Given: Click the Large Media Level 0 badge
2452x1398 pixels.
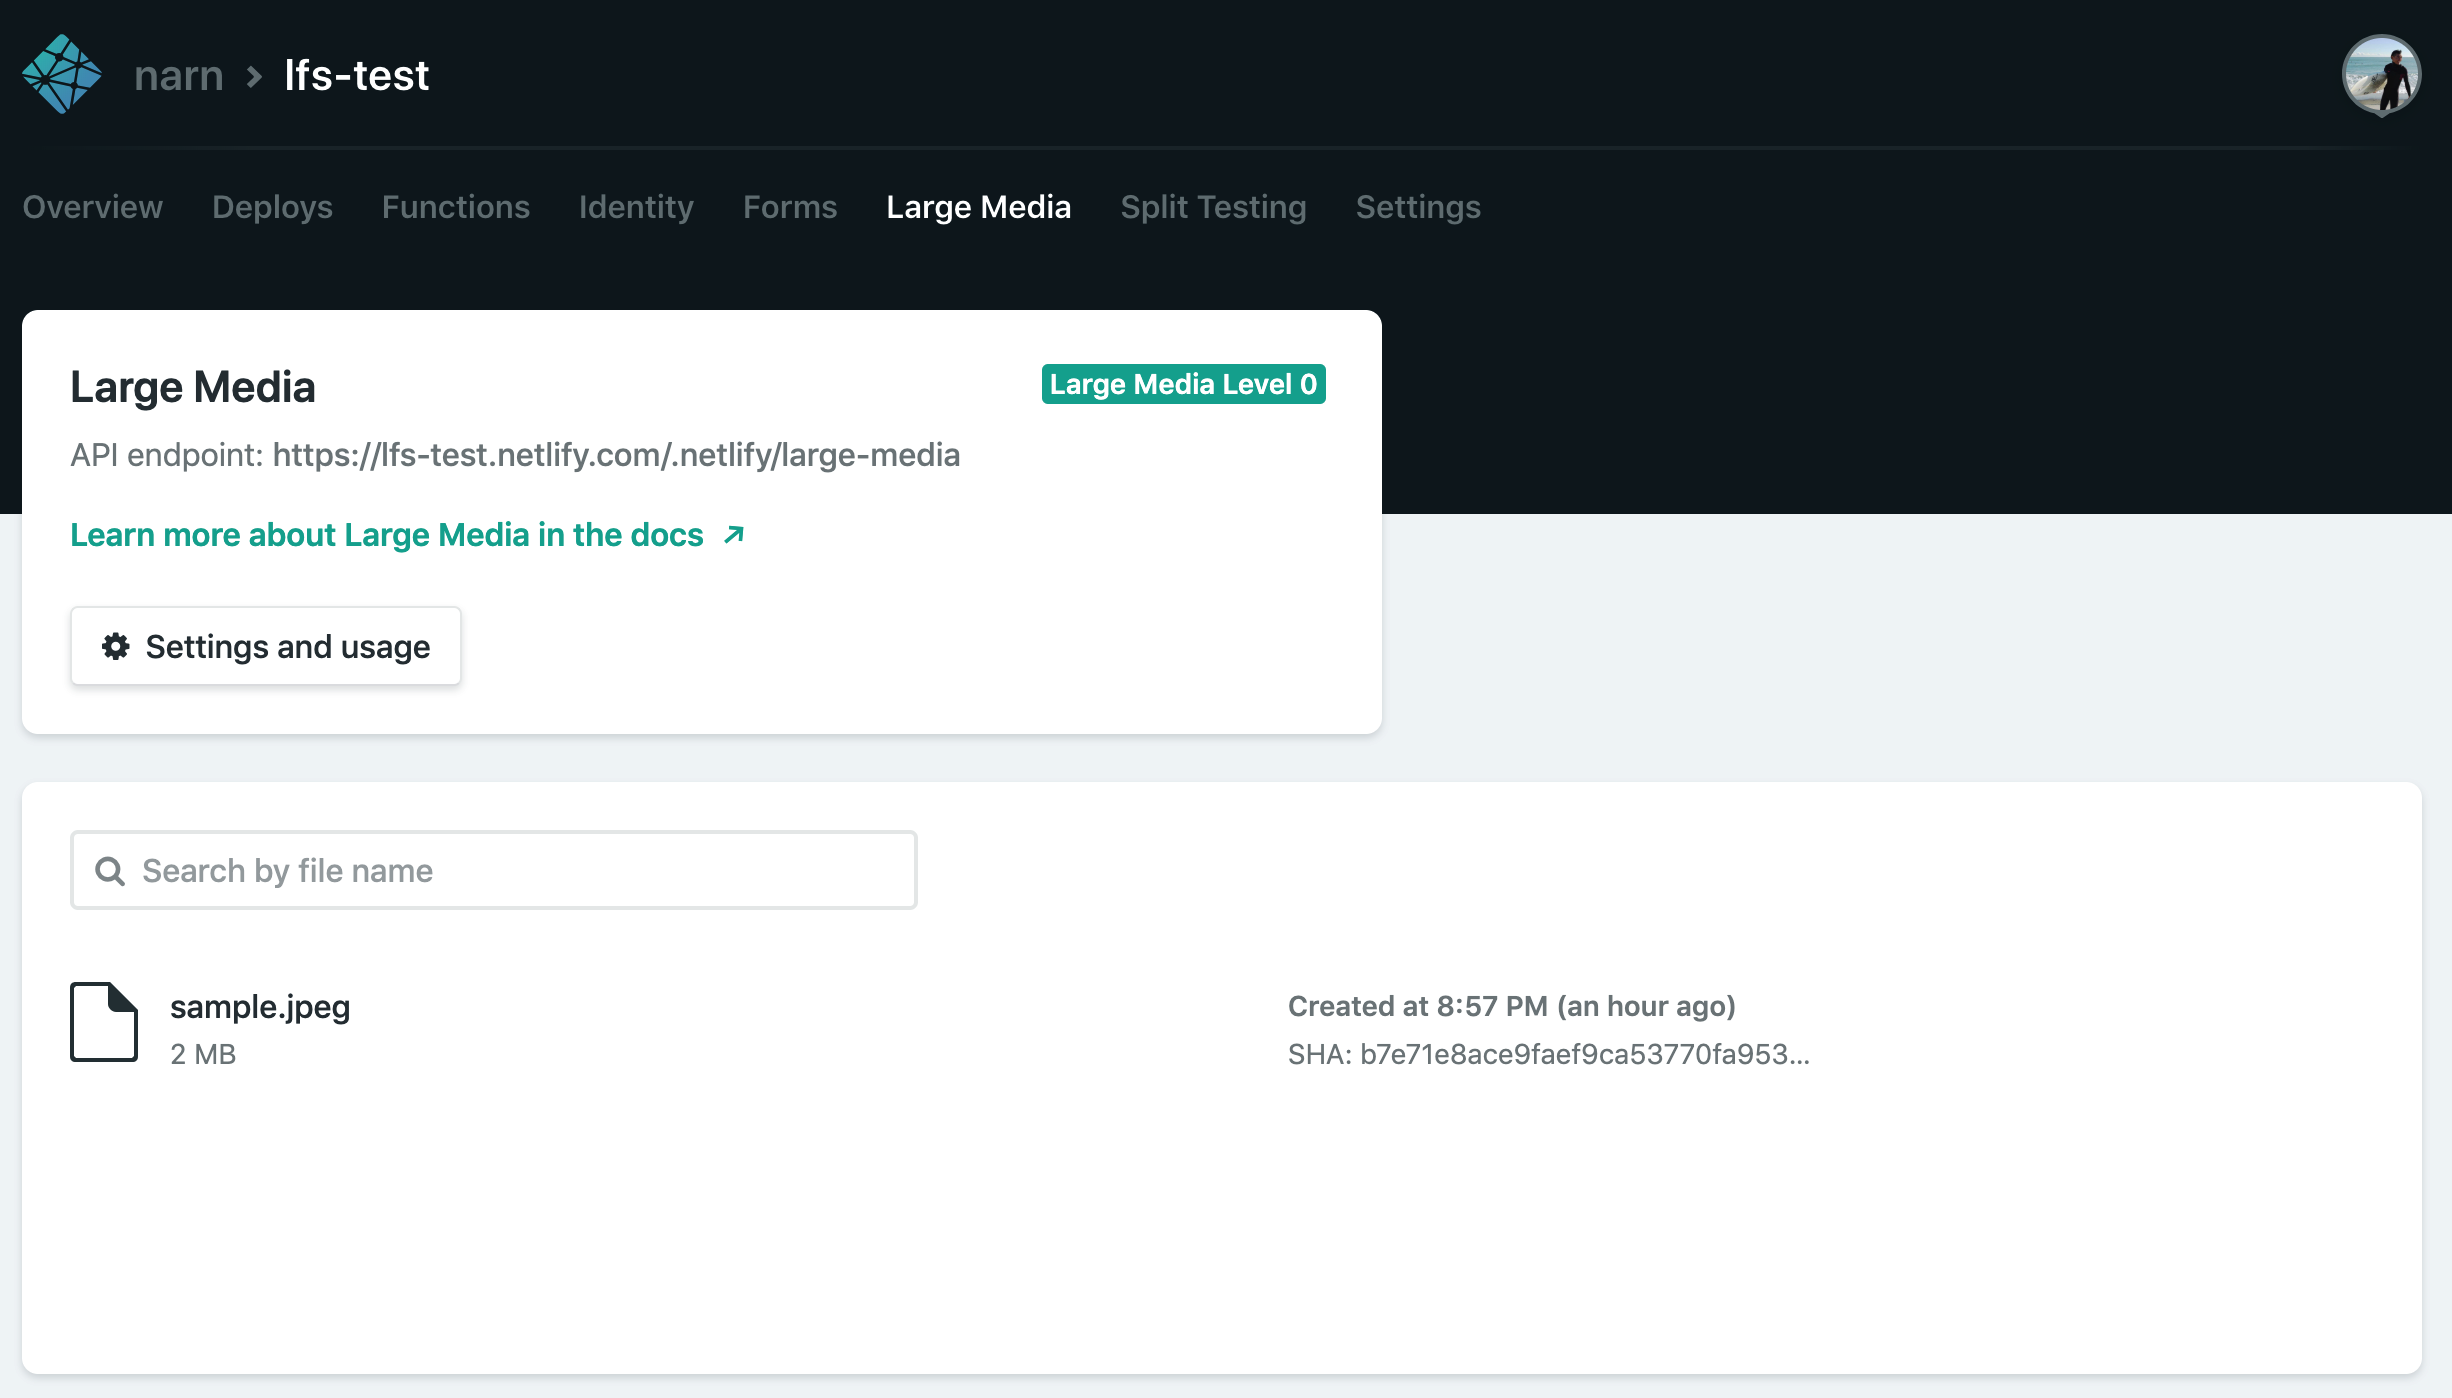Looking at the screenshot, I should pyautogui.click(x=1183, y=383).
